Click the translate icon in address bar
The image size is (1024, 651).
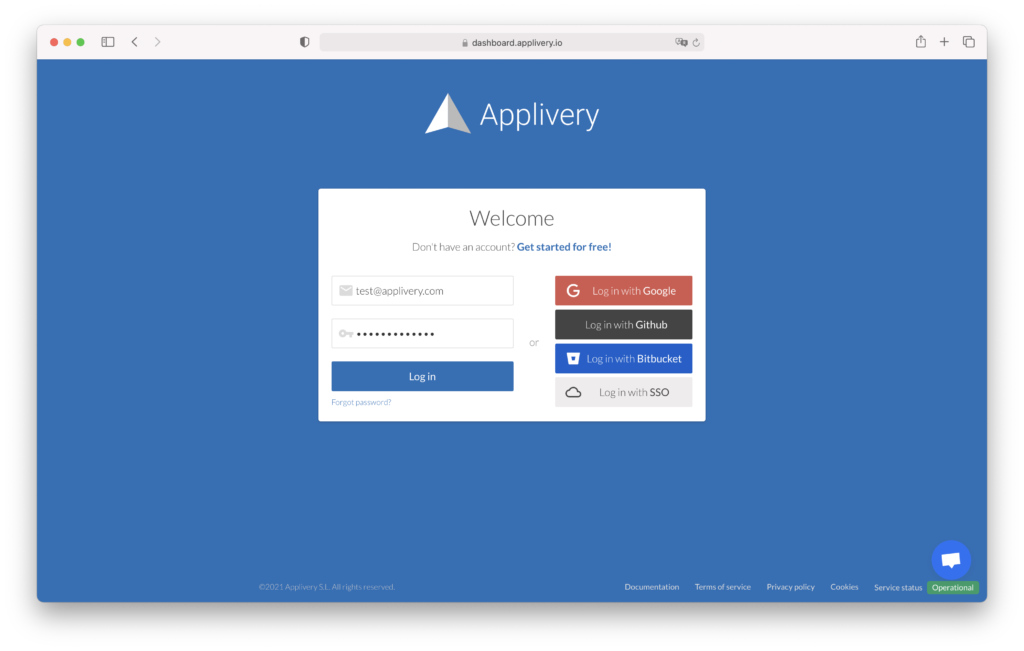coord(681,42)
